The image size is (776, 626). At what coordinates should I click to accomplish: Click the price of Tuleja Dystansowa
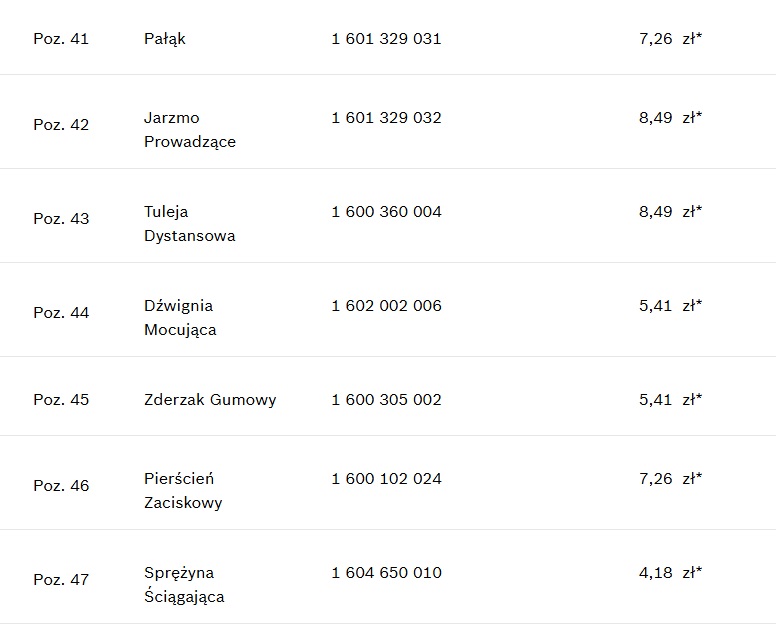[x=670, y=211]
